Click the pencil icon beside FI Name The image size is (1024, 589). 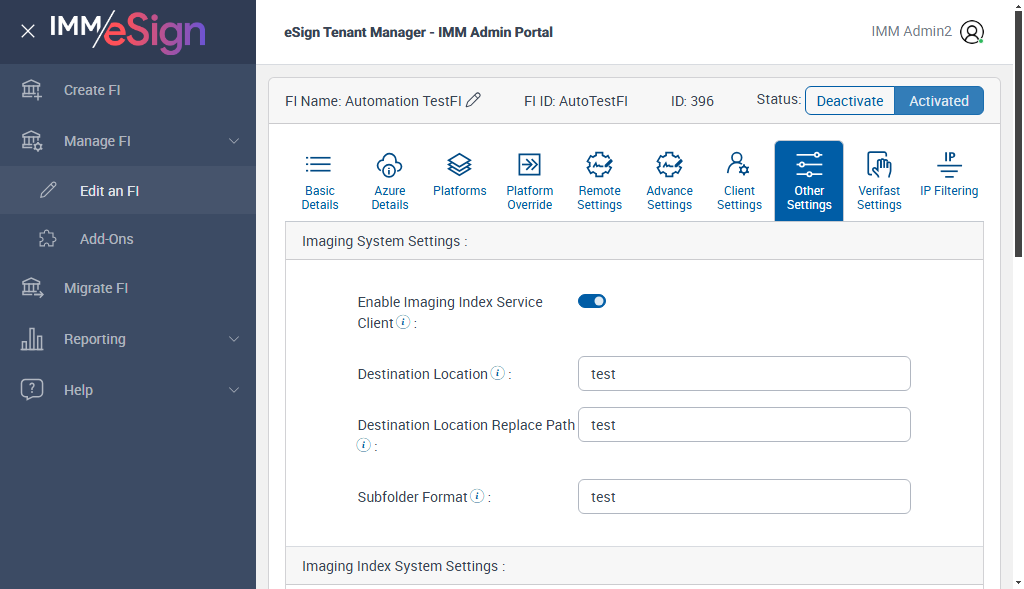click(474, 100)
